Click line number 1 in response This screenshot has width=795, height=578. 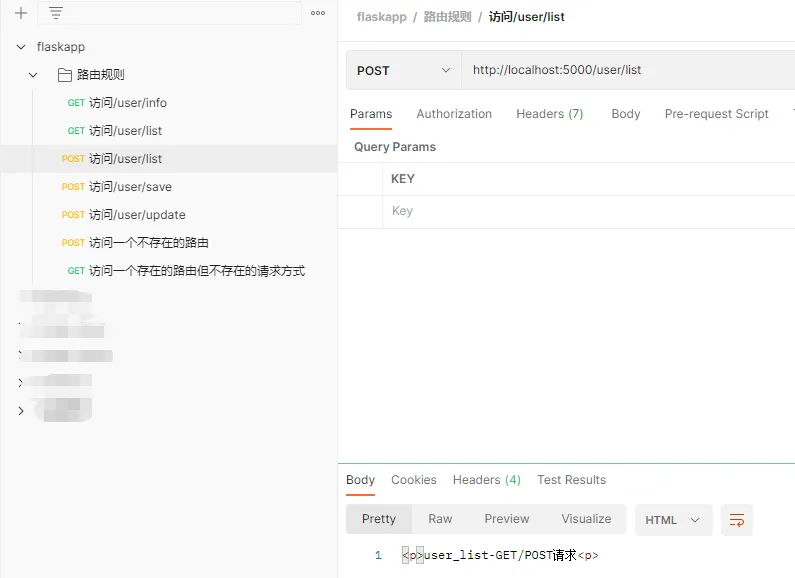click(378, 556)
